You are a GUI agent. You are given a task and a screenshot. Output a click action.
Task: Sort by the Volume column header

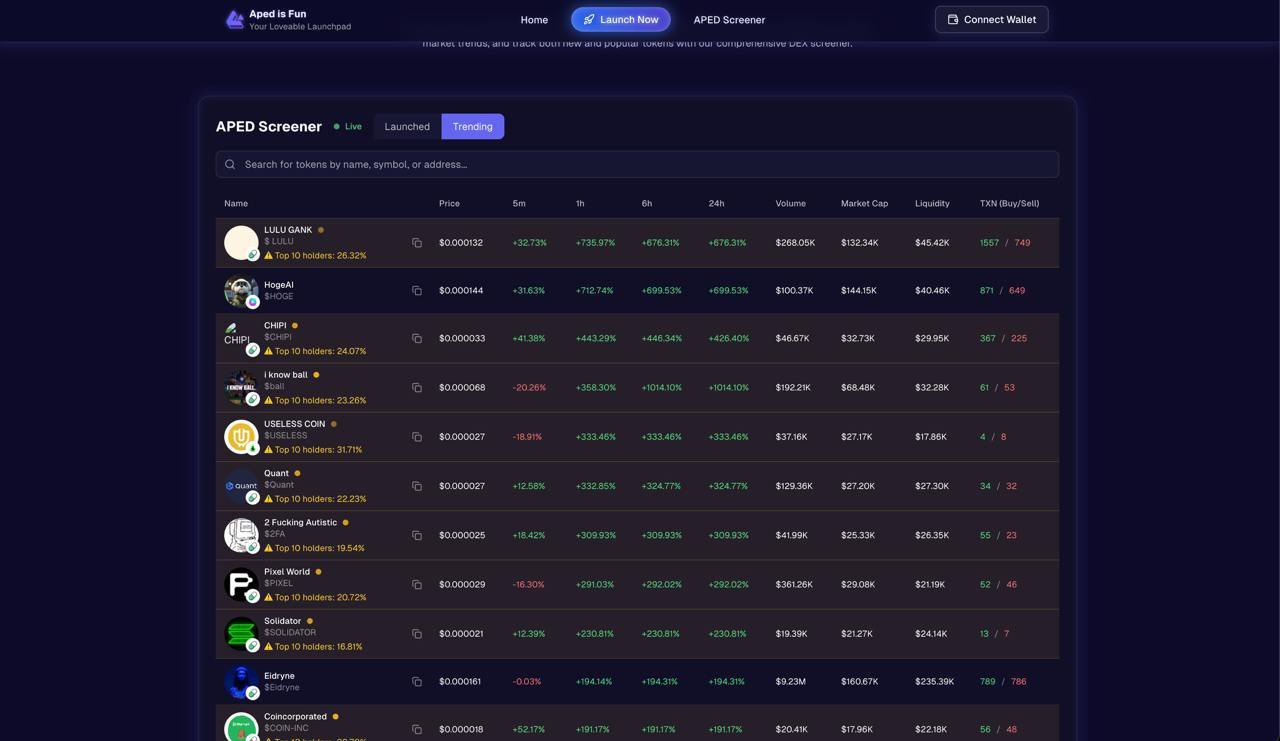790,204
